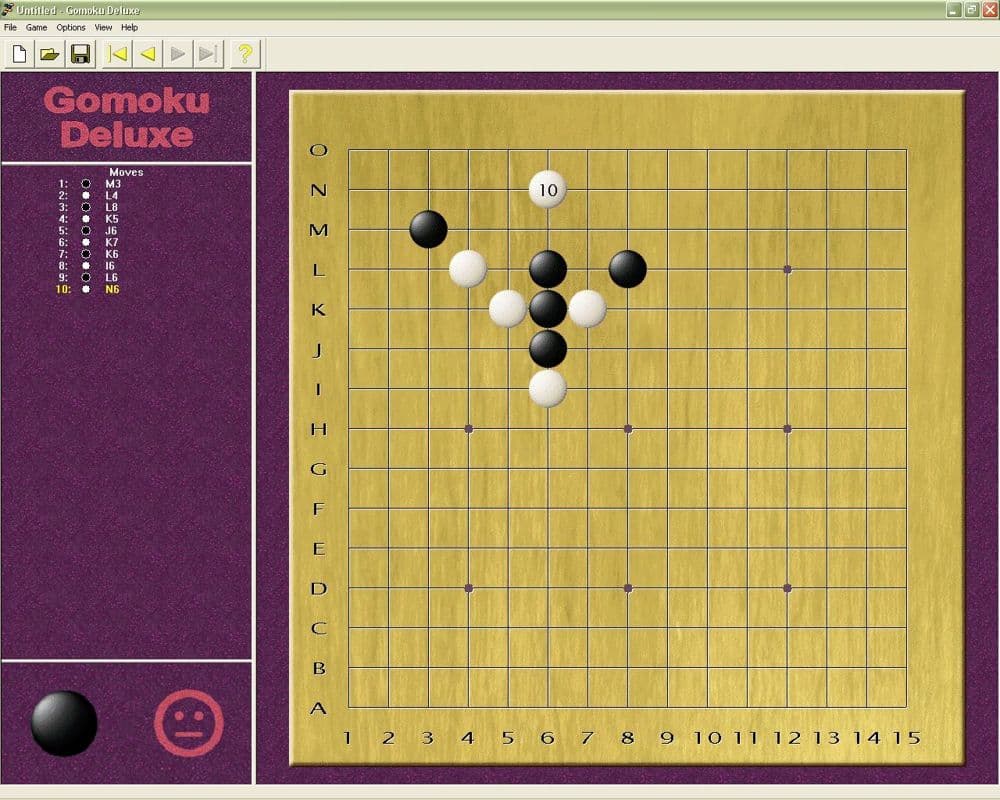Click the black stone at L6
This screenshot has width=1000, height=800.
point(548,269)
